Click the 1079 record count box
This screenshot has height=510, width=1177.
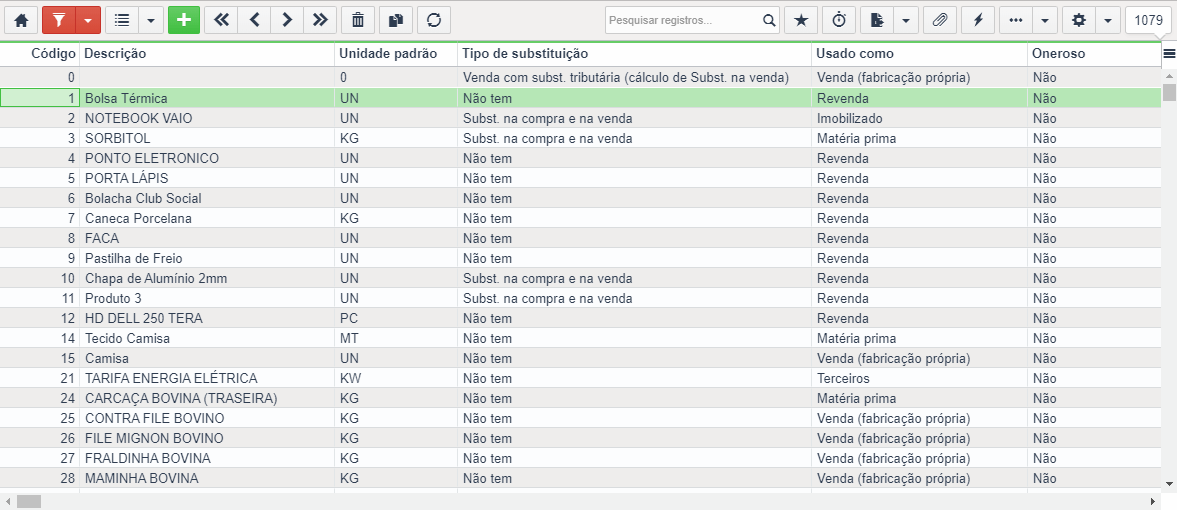(x=1148, y=21)
